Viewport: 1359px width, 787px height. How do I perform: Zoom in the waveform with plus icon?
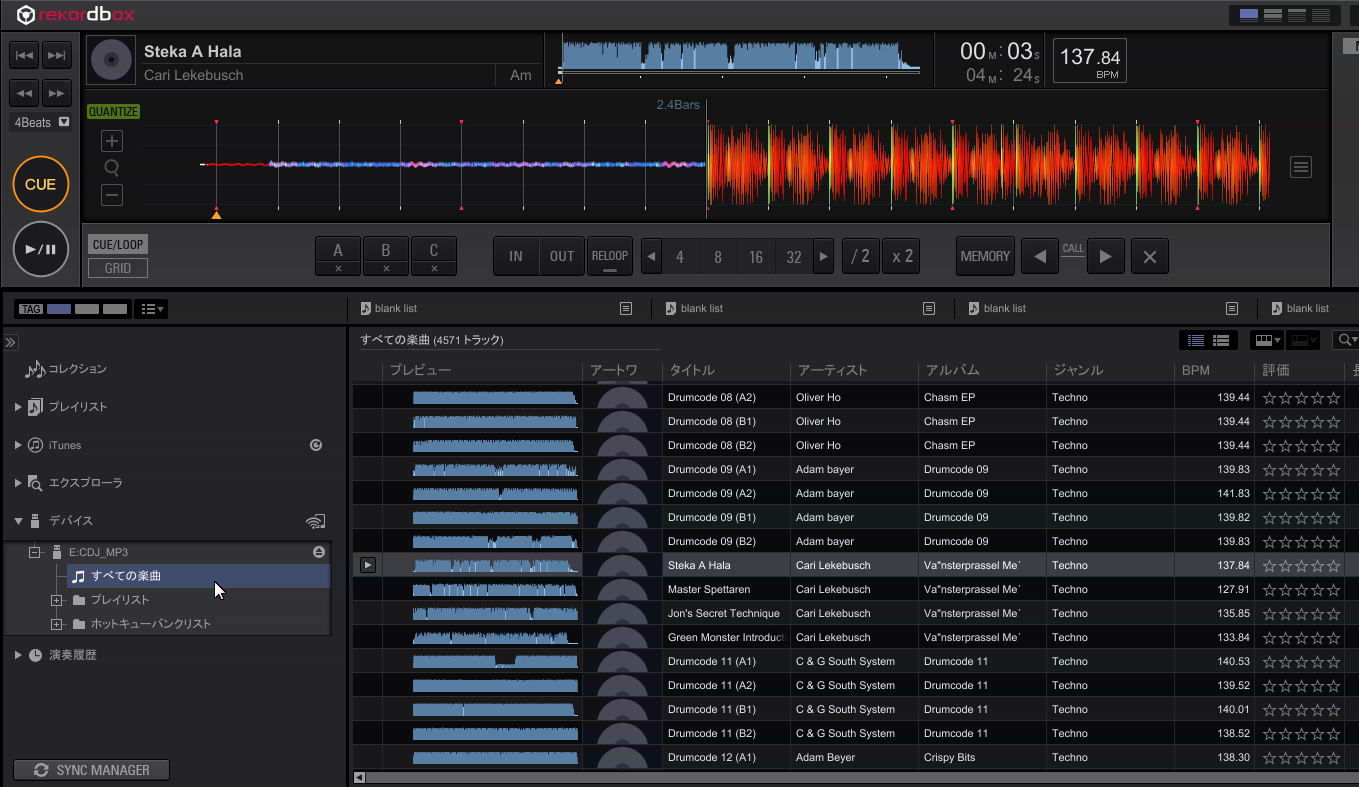tap(112, 141)
